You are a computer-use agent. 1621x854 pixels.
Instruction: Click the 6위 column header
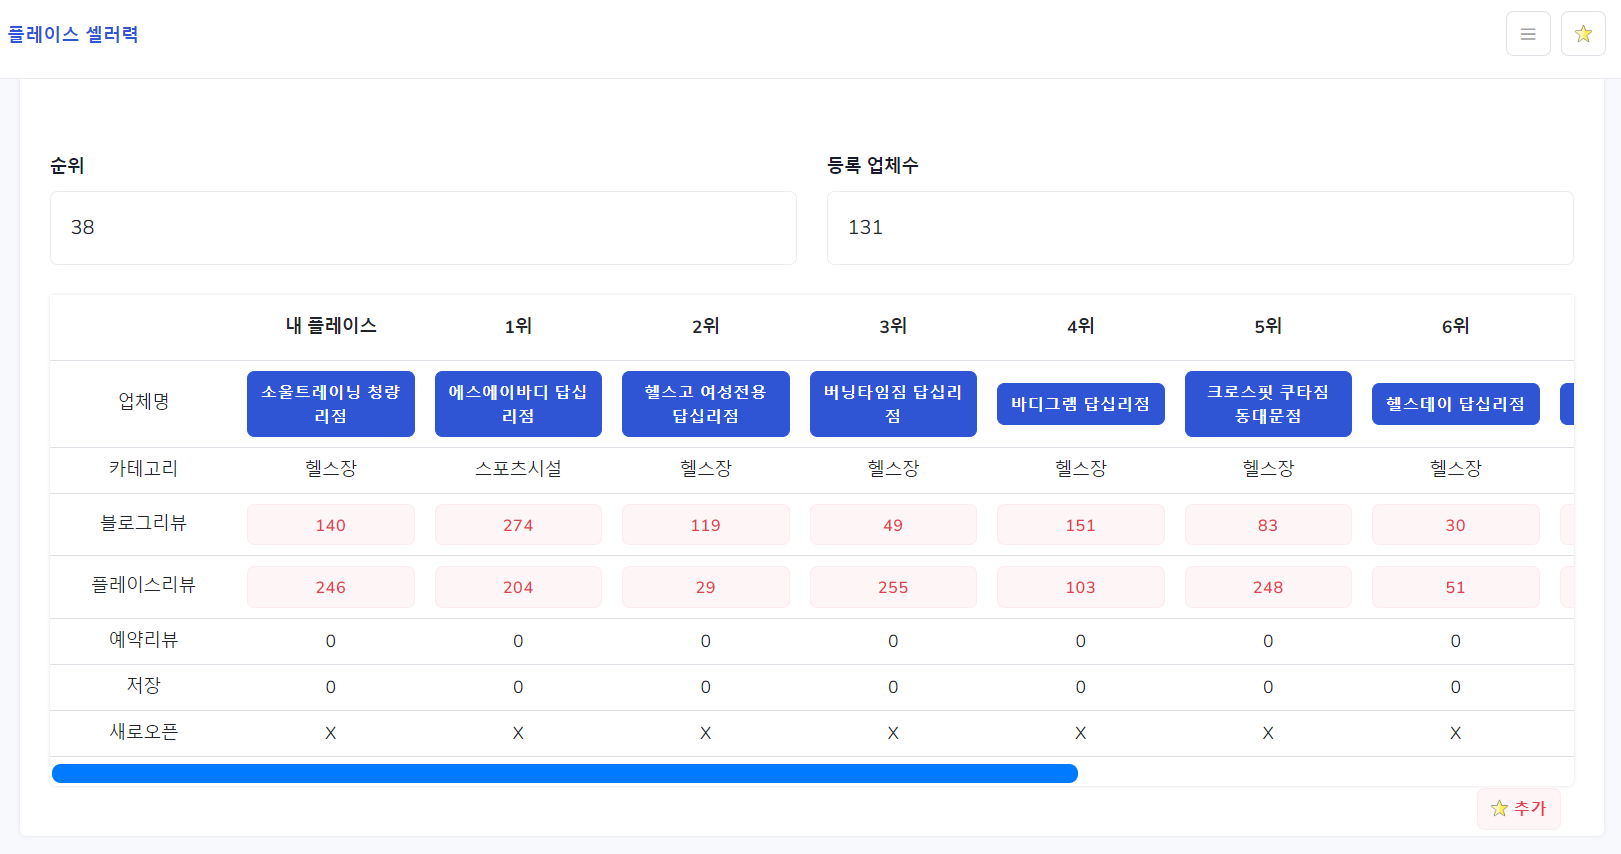pyautogui.click(x=1456, y=326)
